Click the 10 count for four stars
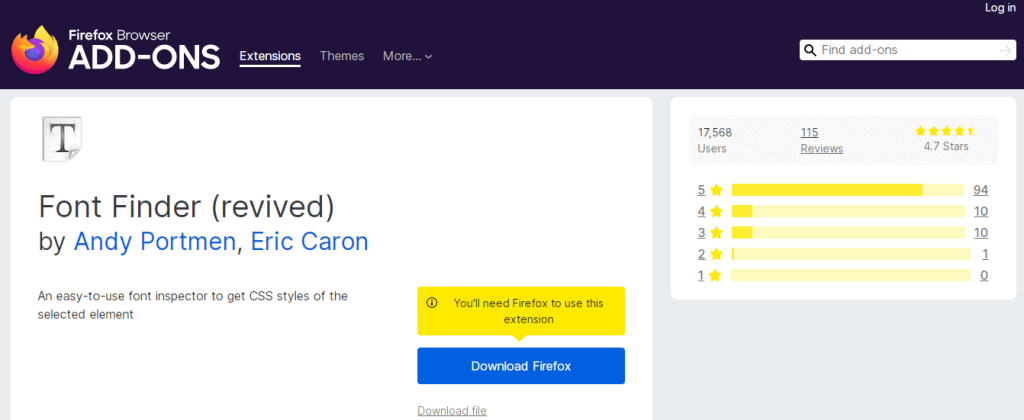This screenshot has width=1024, height=420. pyautogui.click(x=980, y=212)
